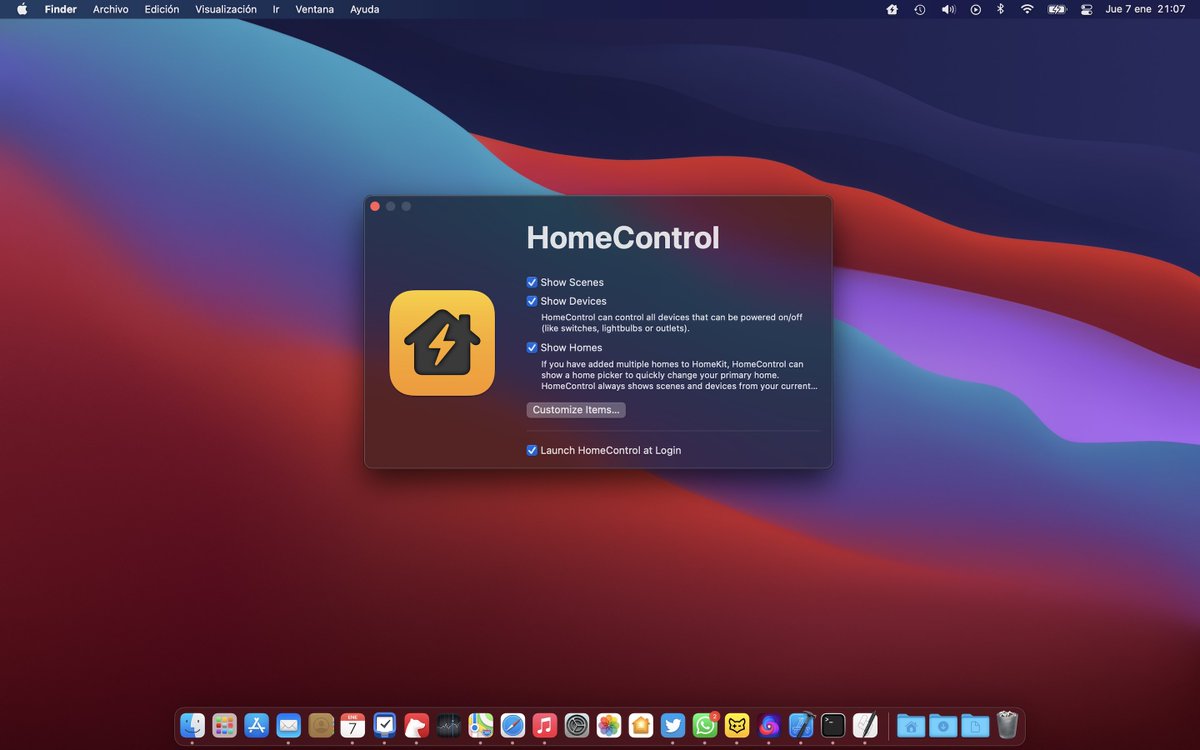Open the Now Playing menu bar icon
Viewport: 1200px width, 750px height.
[x=976, y=9]
